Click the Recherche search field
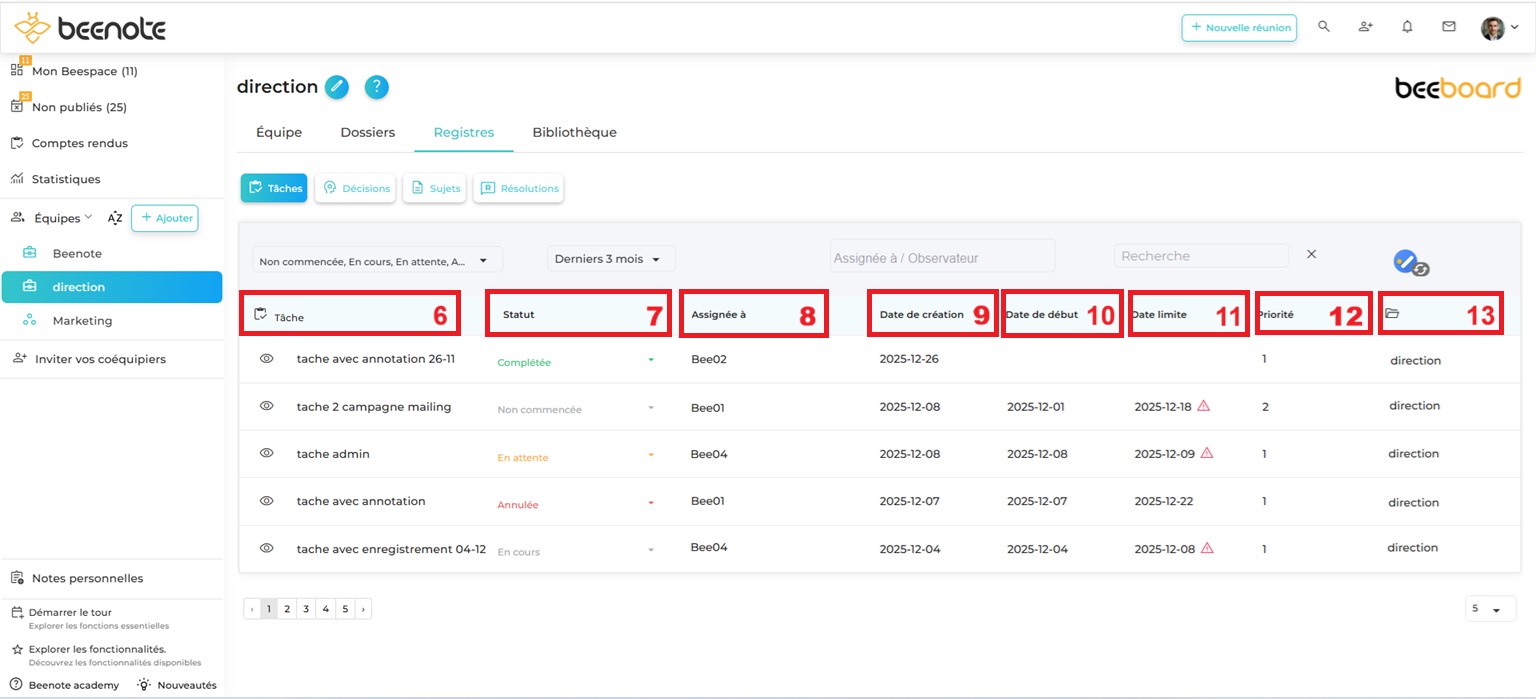This screenshot has height=699, width=1536. (1200, 256)
